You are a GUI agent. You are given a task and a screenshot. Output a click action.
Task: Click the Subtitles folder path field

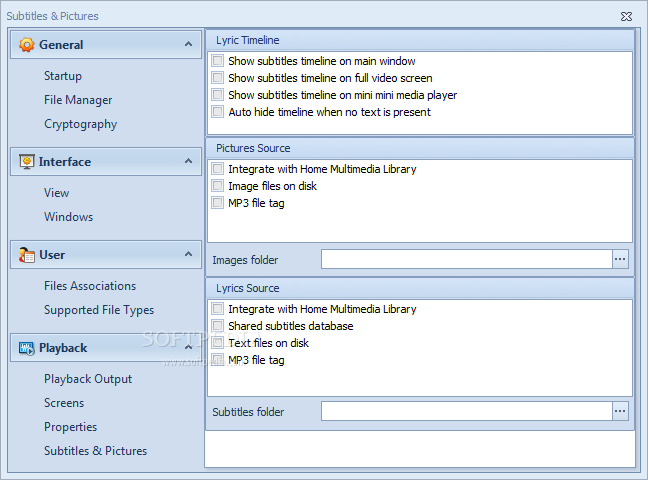point(467,411)
